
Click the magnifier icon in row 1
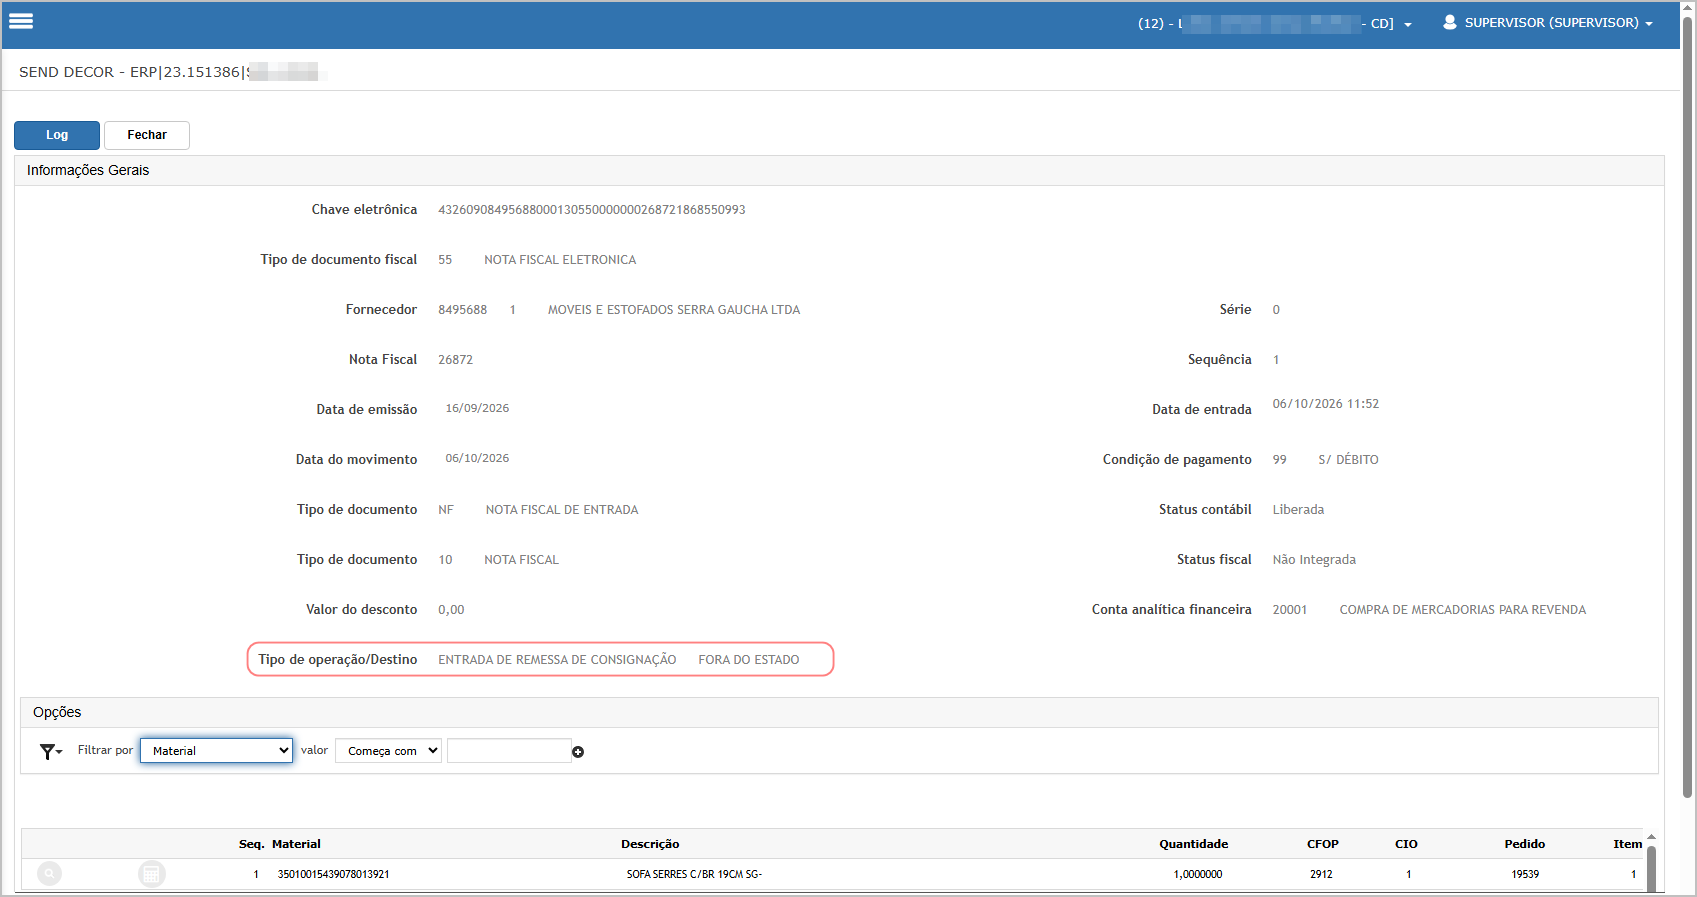coord(49,874)
